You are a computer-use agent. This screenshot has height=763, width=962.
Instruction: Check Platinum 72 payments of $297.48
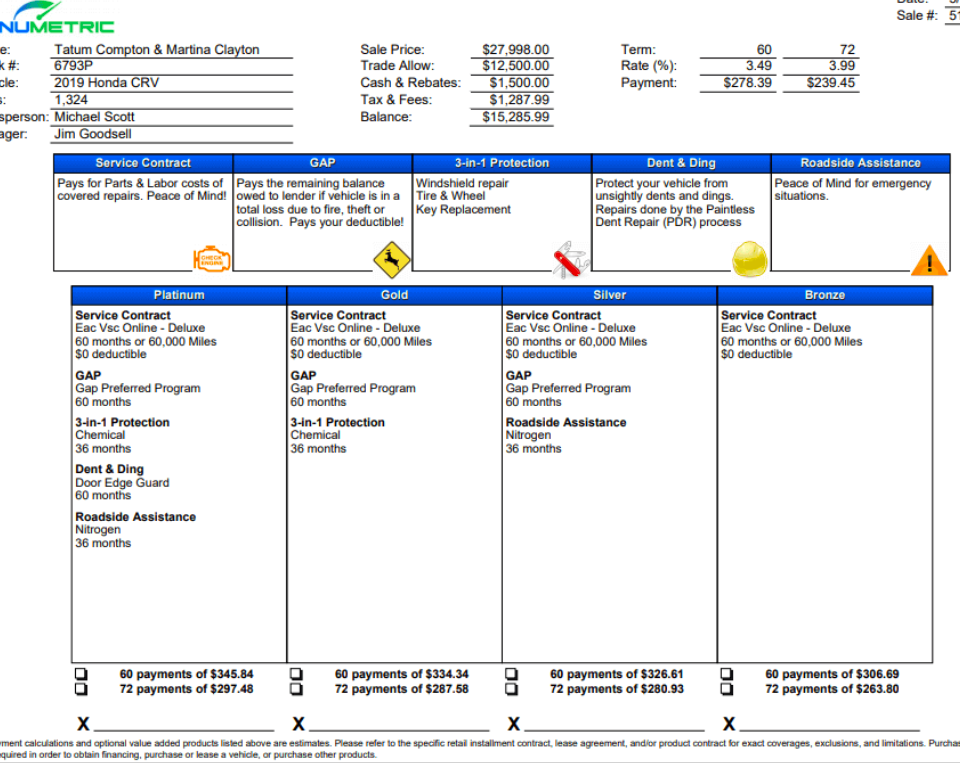click(81, 689)
